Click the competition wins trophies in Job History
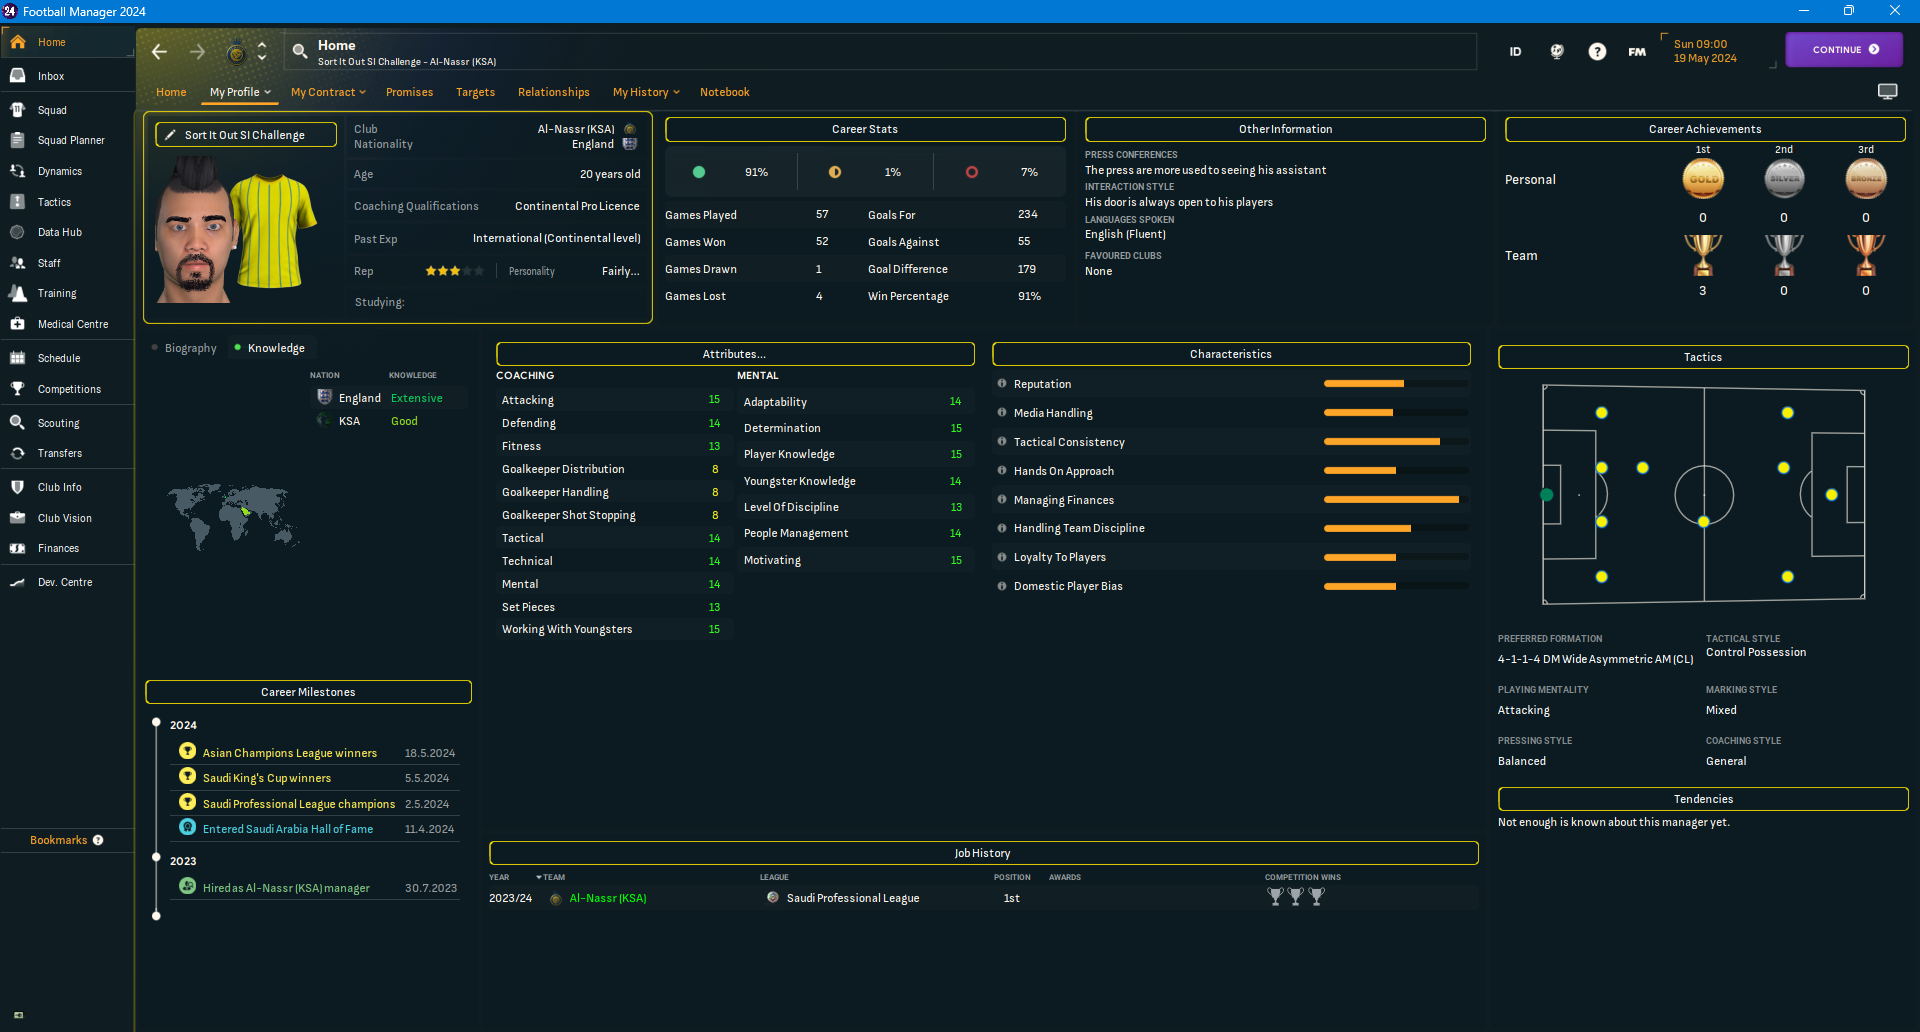Viewport: 1920px width, 1032px height. tap(1296, 898)
